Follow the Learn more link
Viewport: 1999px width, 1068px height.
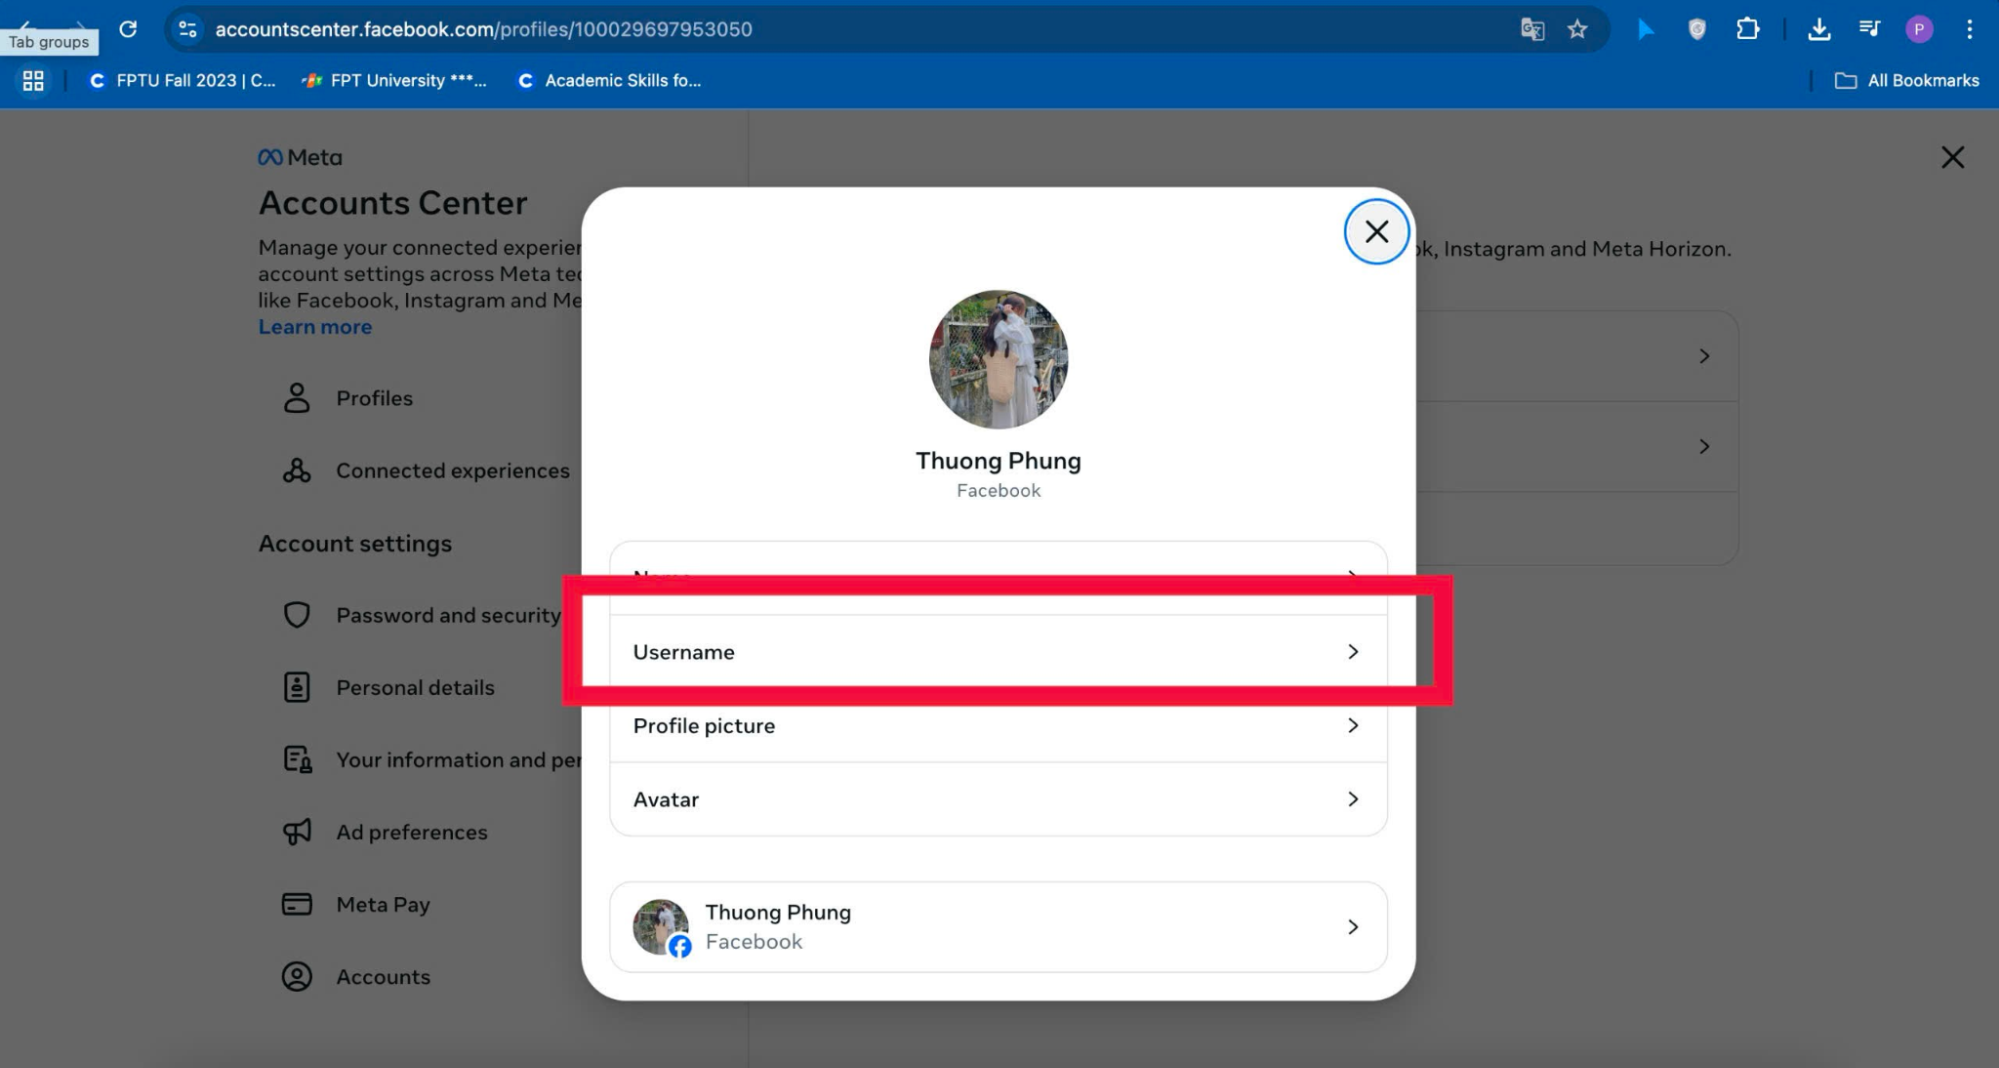click(x=315, y=326)
